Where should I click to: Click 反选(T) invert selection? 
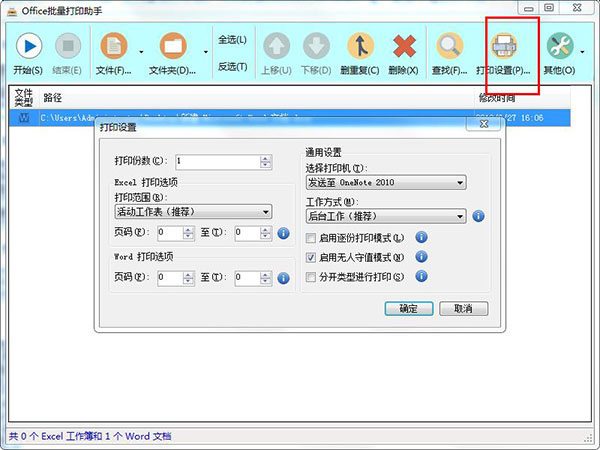232,67
